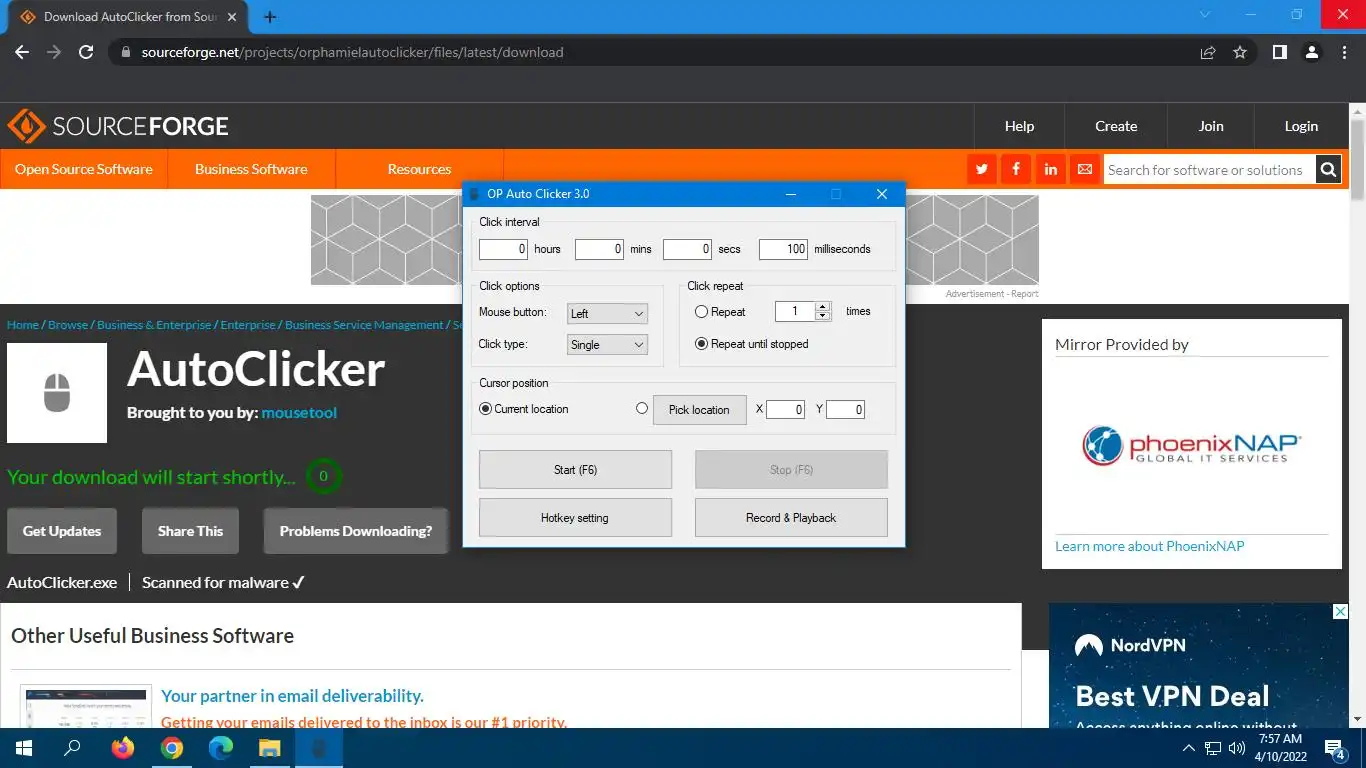This screenshot has height=768, width=1366.
Task: Click Join in the SourceForge header
Action: 1211,126
